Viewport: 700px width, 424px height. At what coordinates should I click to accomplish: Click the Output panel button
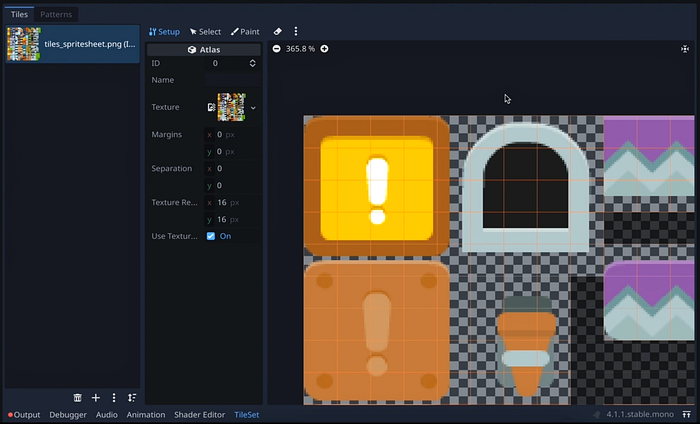tap(24, 414)
